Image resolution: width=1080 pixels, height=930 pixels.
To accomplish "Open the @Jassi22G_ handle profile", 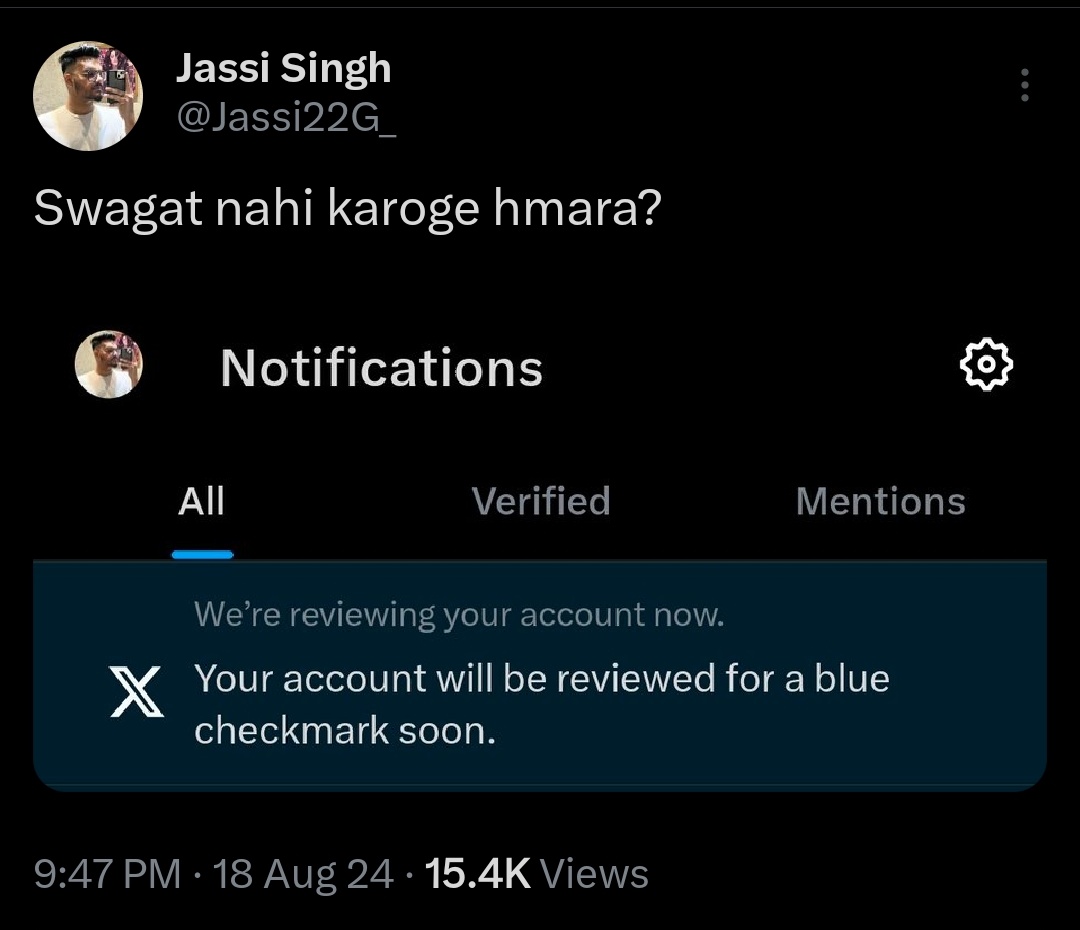I will tap(287, 117).
